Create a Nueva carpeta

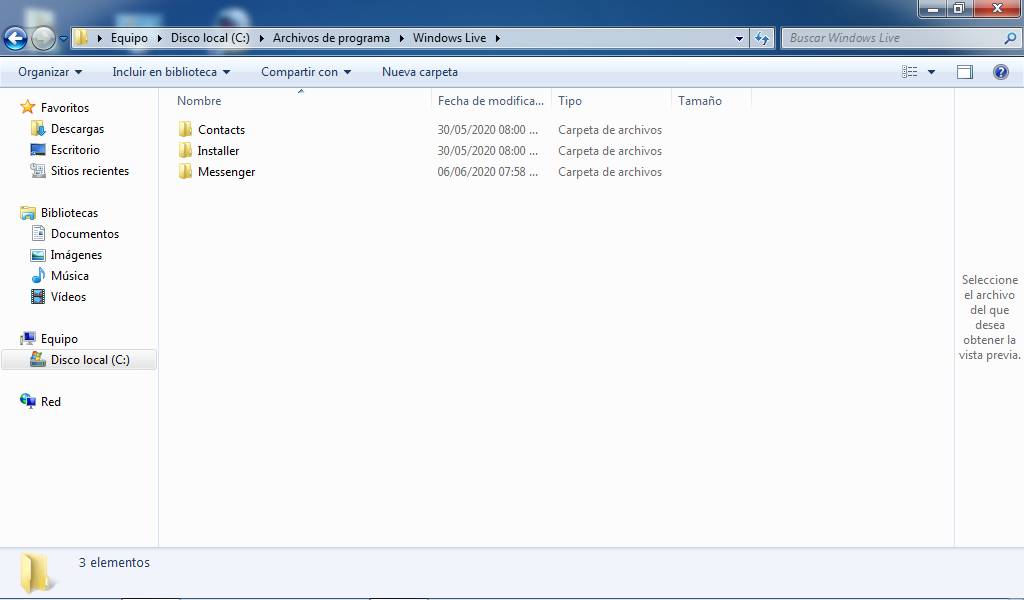[x=420, y=72]
